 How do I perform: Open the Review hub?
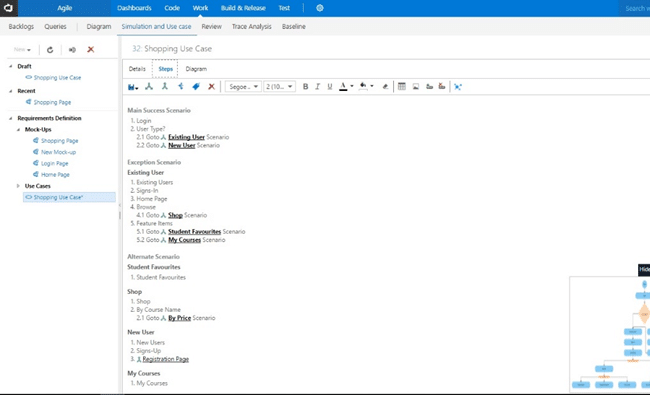coord(211,27)
